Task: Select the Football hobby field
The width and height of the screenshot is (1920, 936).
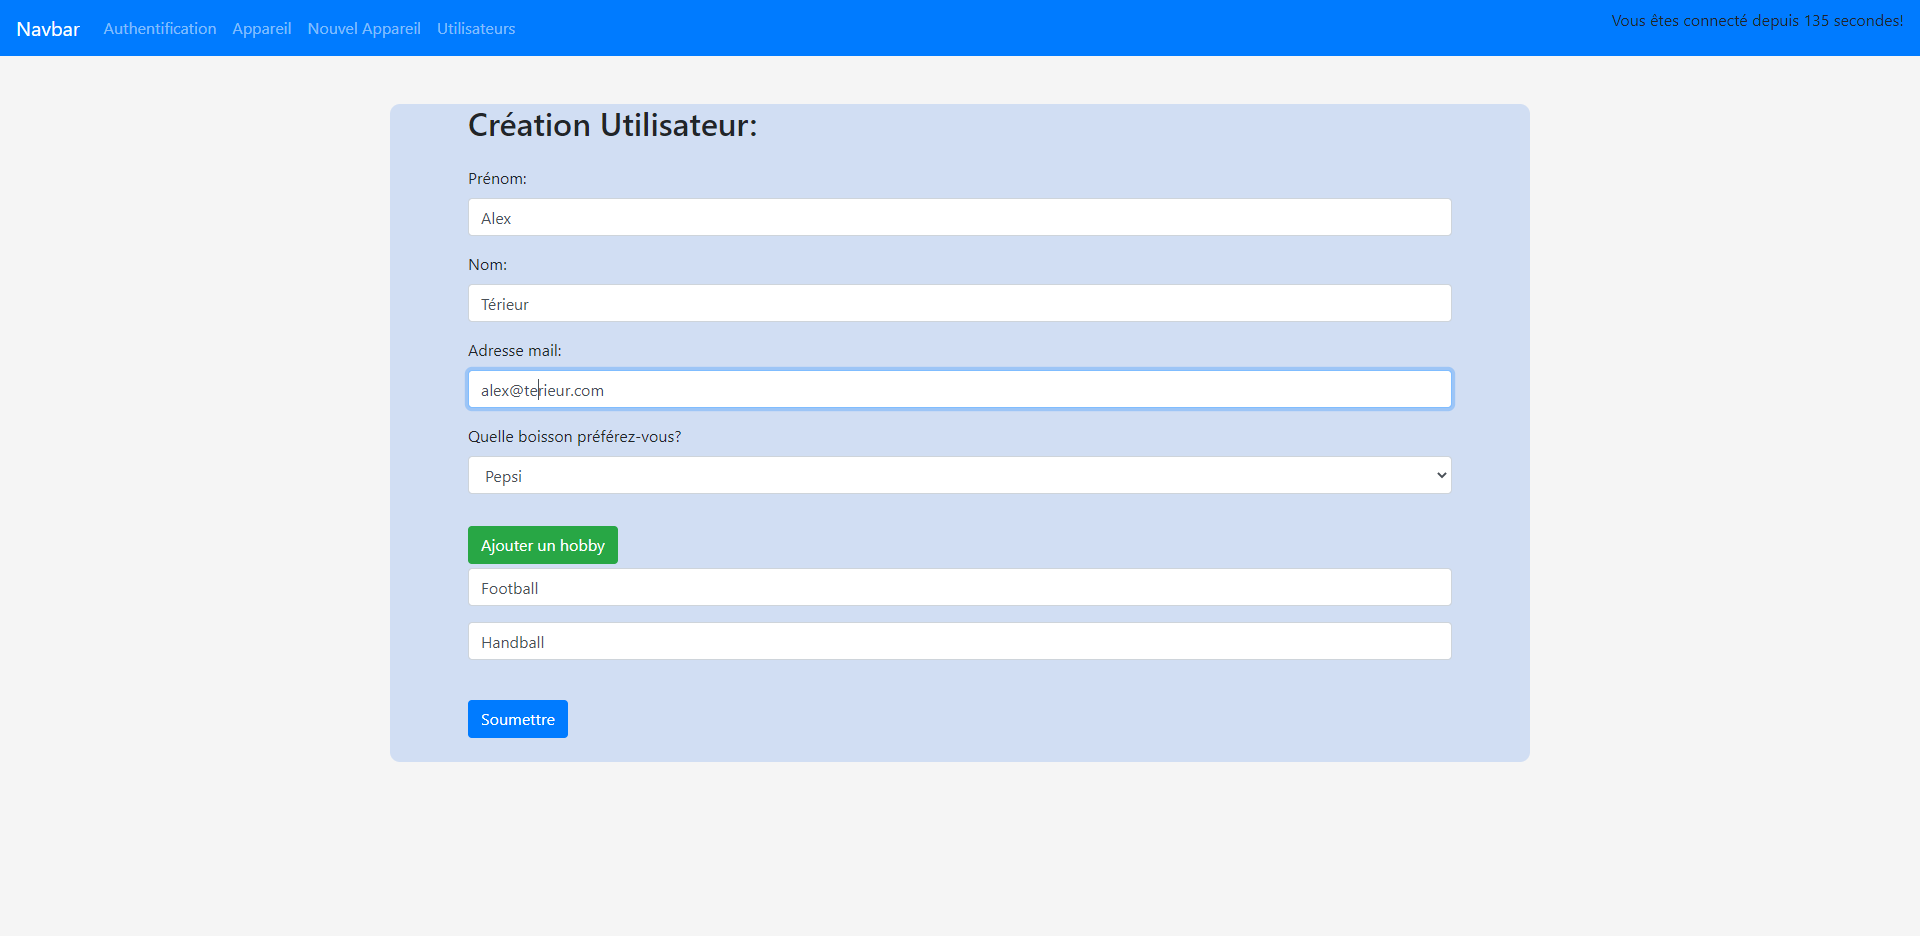Action: 959,588
